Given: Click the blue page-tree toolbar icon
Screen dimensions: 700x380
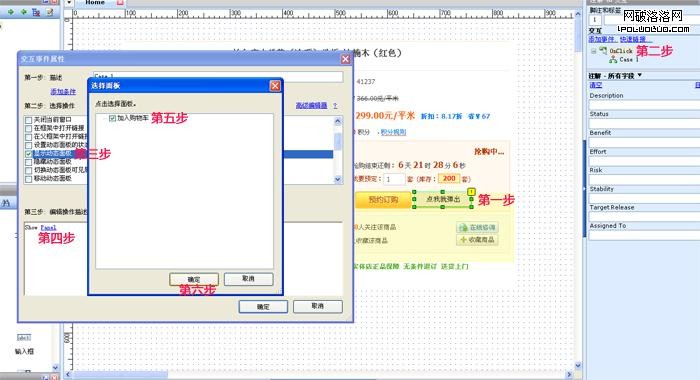Looking at the screenshot, I should (36, 13).
